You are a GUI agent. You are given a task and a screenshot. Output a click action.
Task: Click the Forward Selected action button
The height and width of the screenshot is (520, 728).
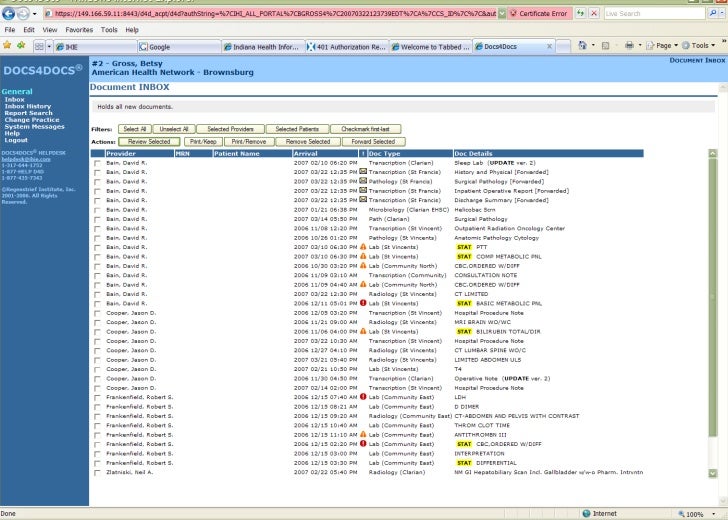point(373,142)
